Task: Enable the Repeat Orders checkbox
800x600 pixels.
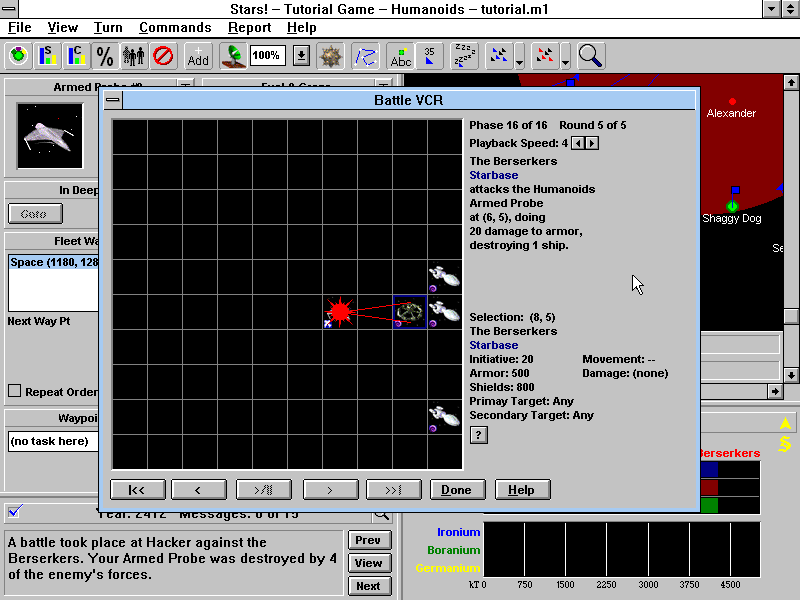Action: 14,391
